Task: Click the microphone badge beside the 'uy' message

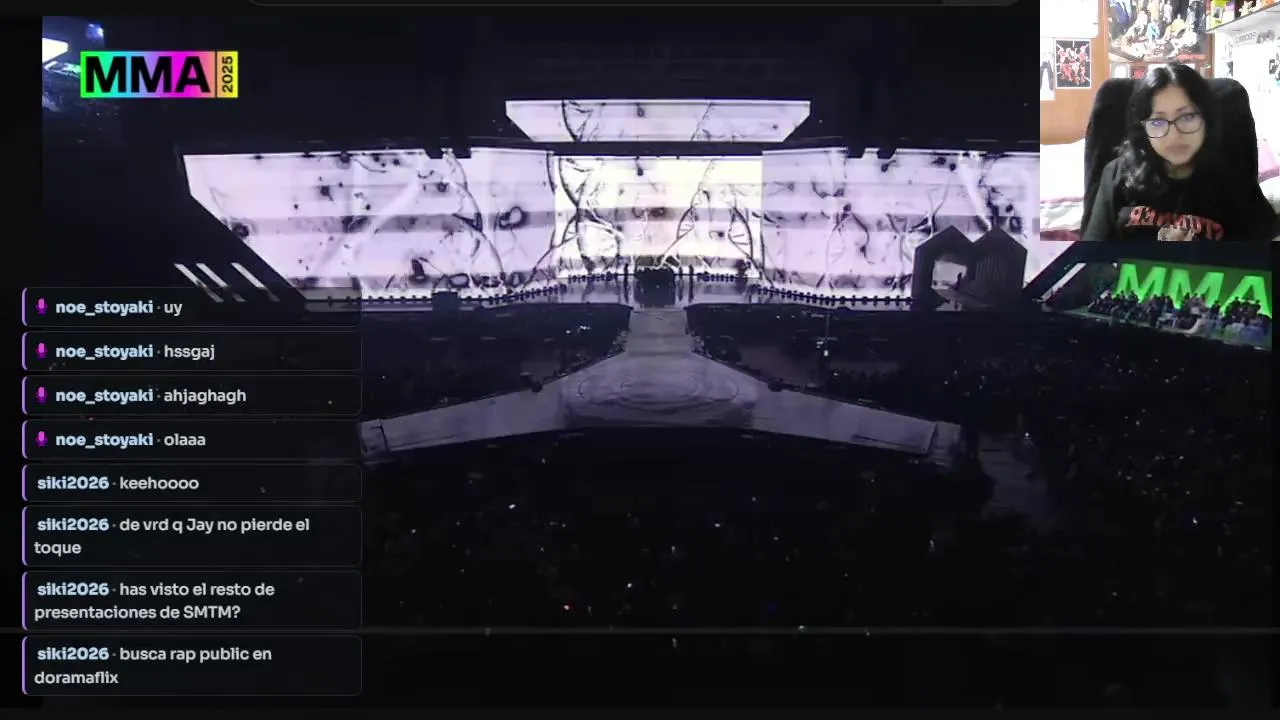Action: [41, 307]
